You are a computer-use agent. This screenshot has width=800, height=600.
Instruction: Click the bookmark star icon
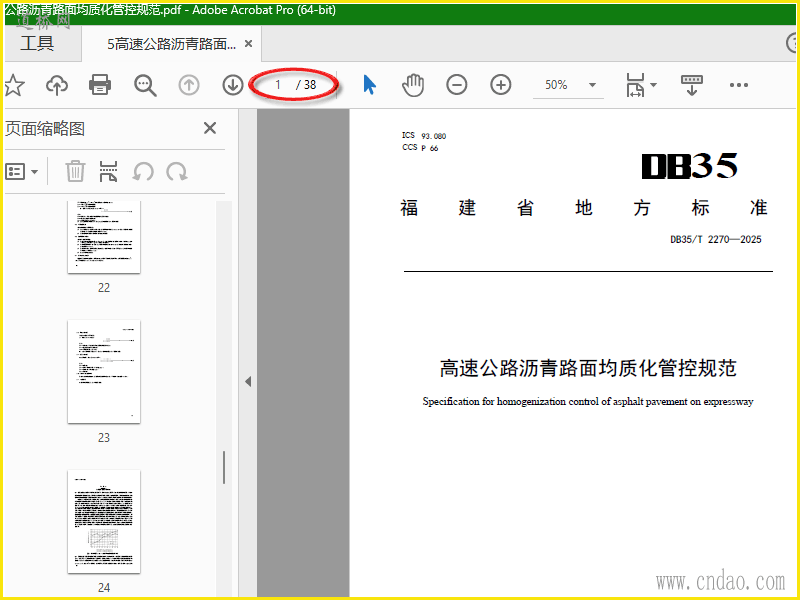pos(14,85)
